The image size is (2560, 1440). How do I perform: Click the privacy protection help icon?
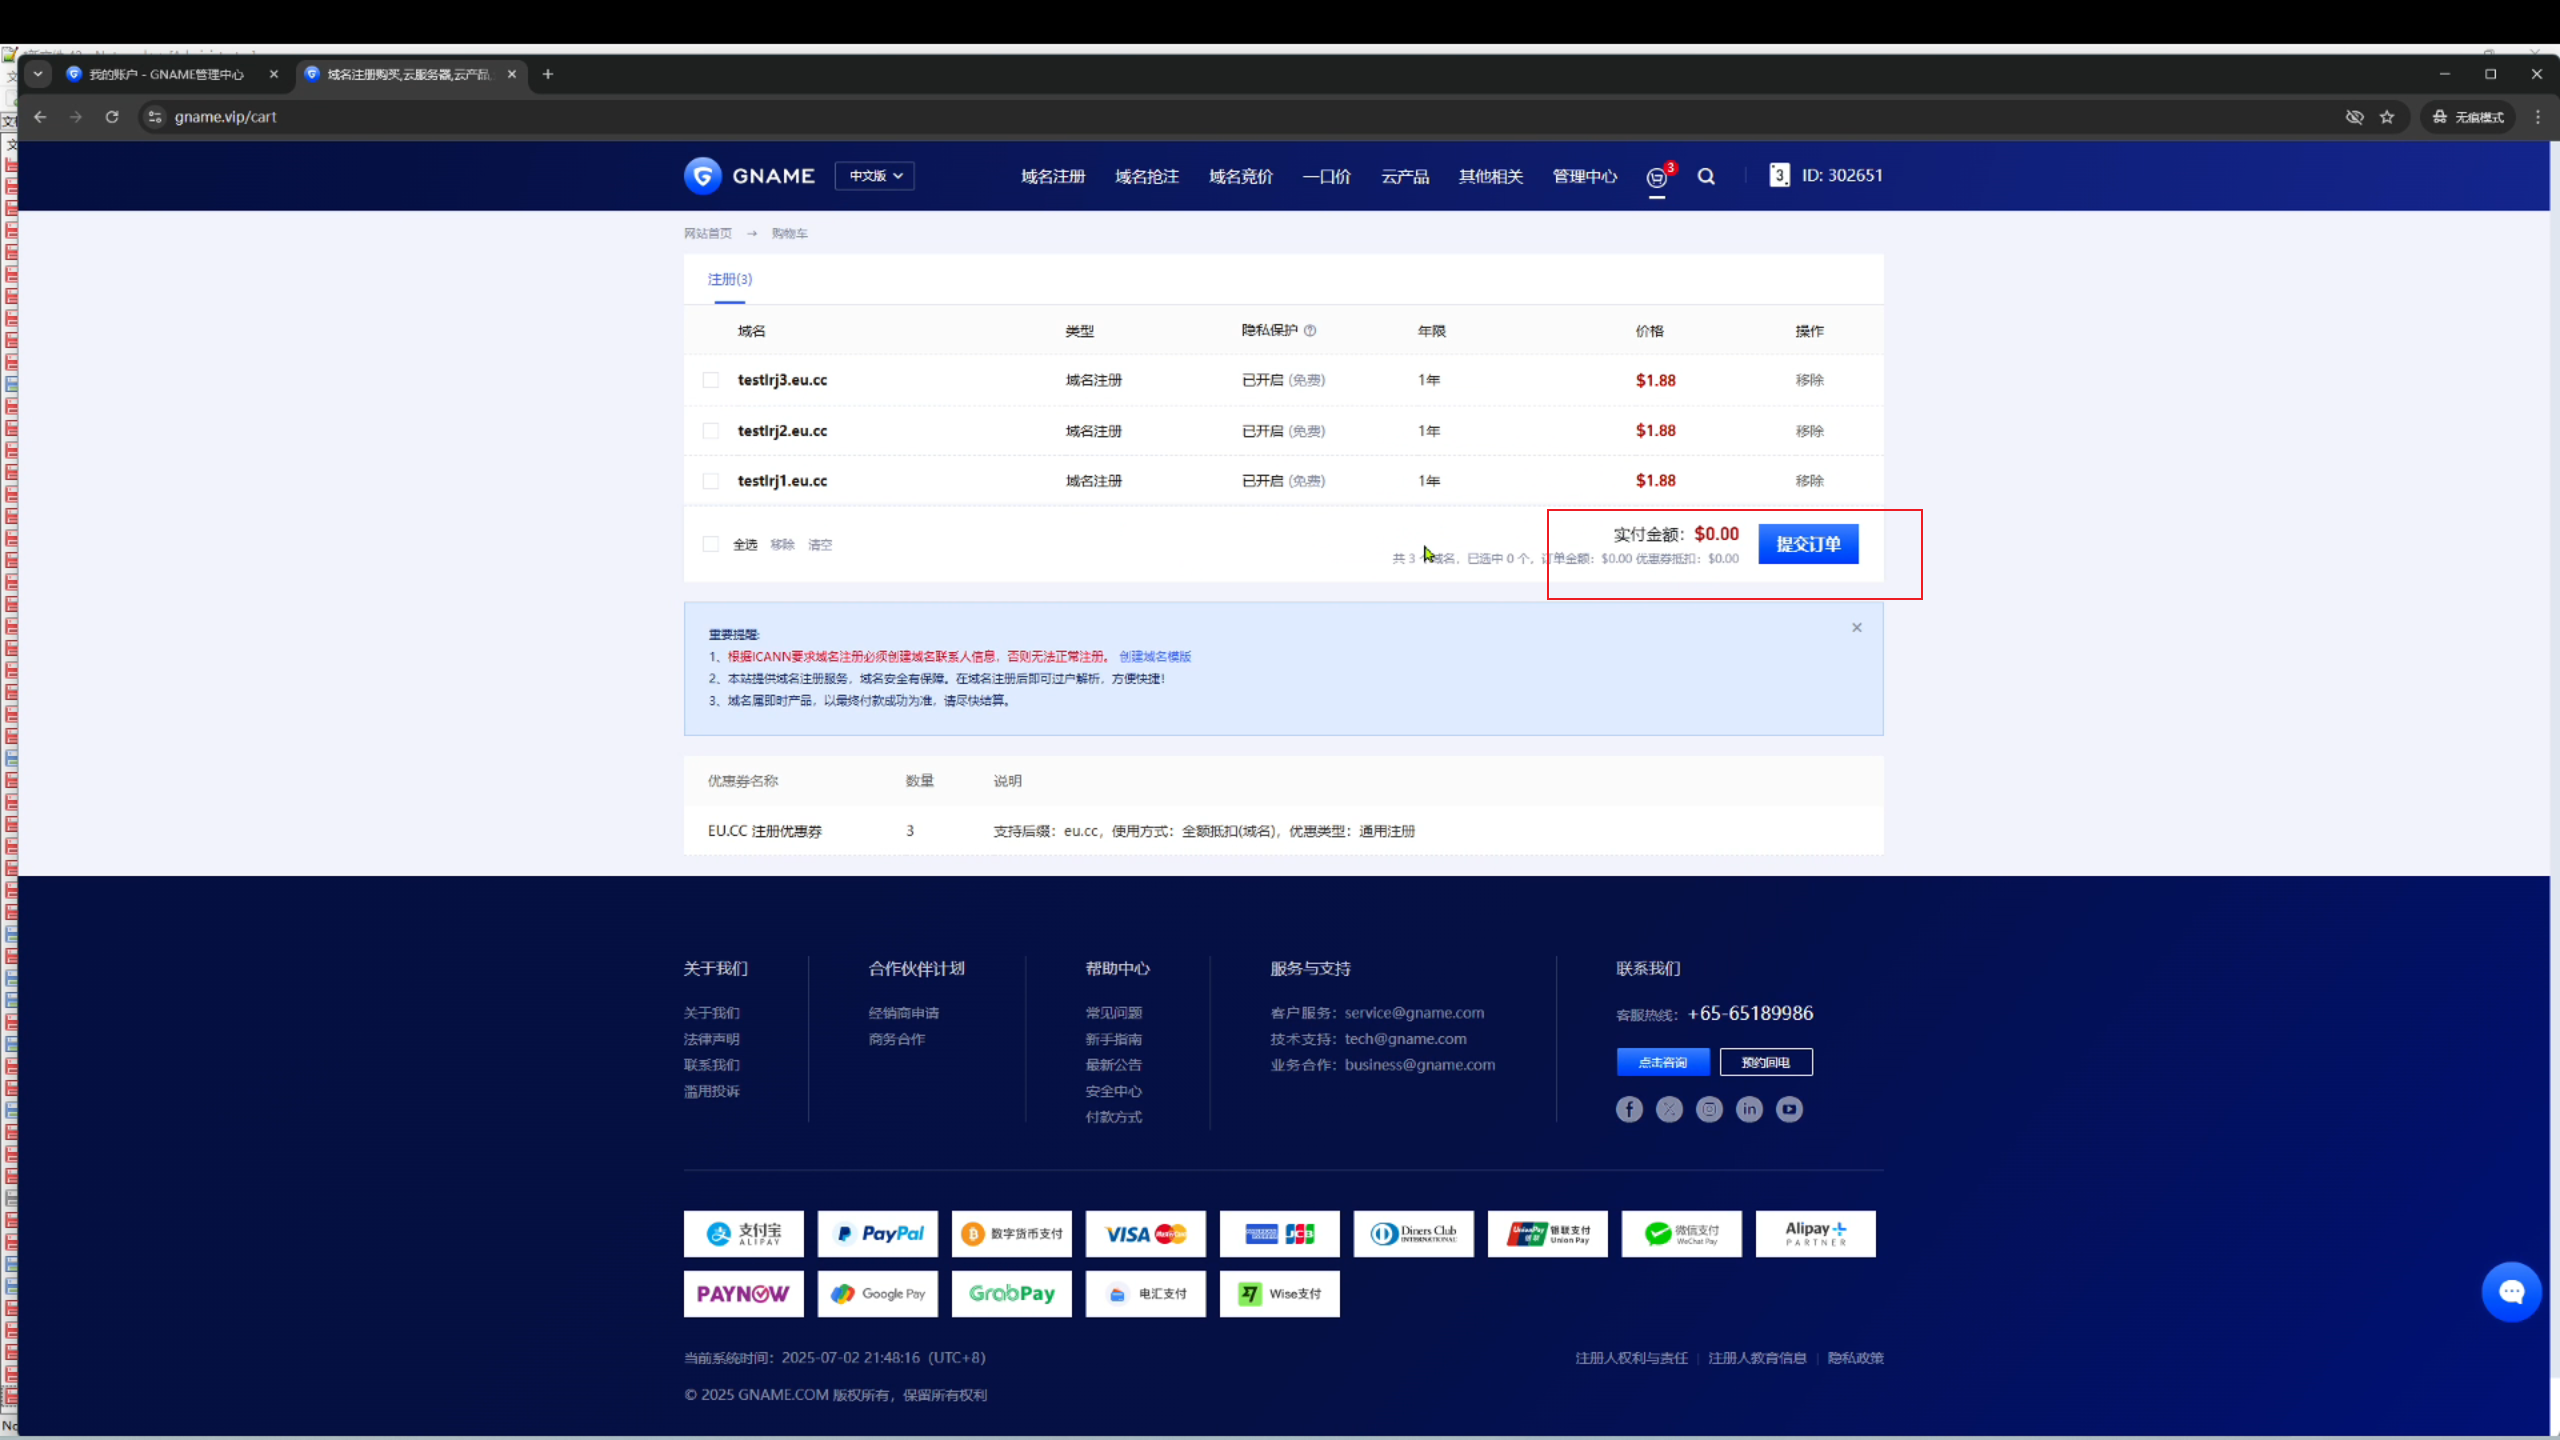point(1310,330)
